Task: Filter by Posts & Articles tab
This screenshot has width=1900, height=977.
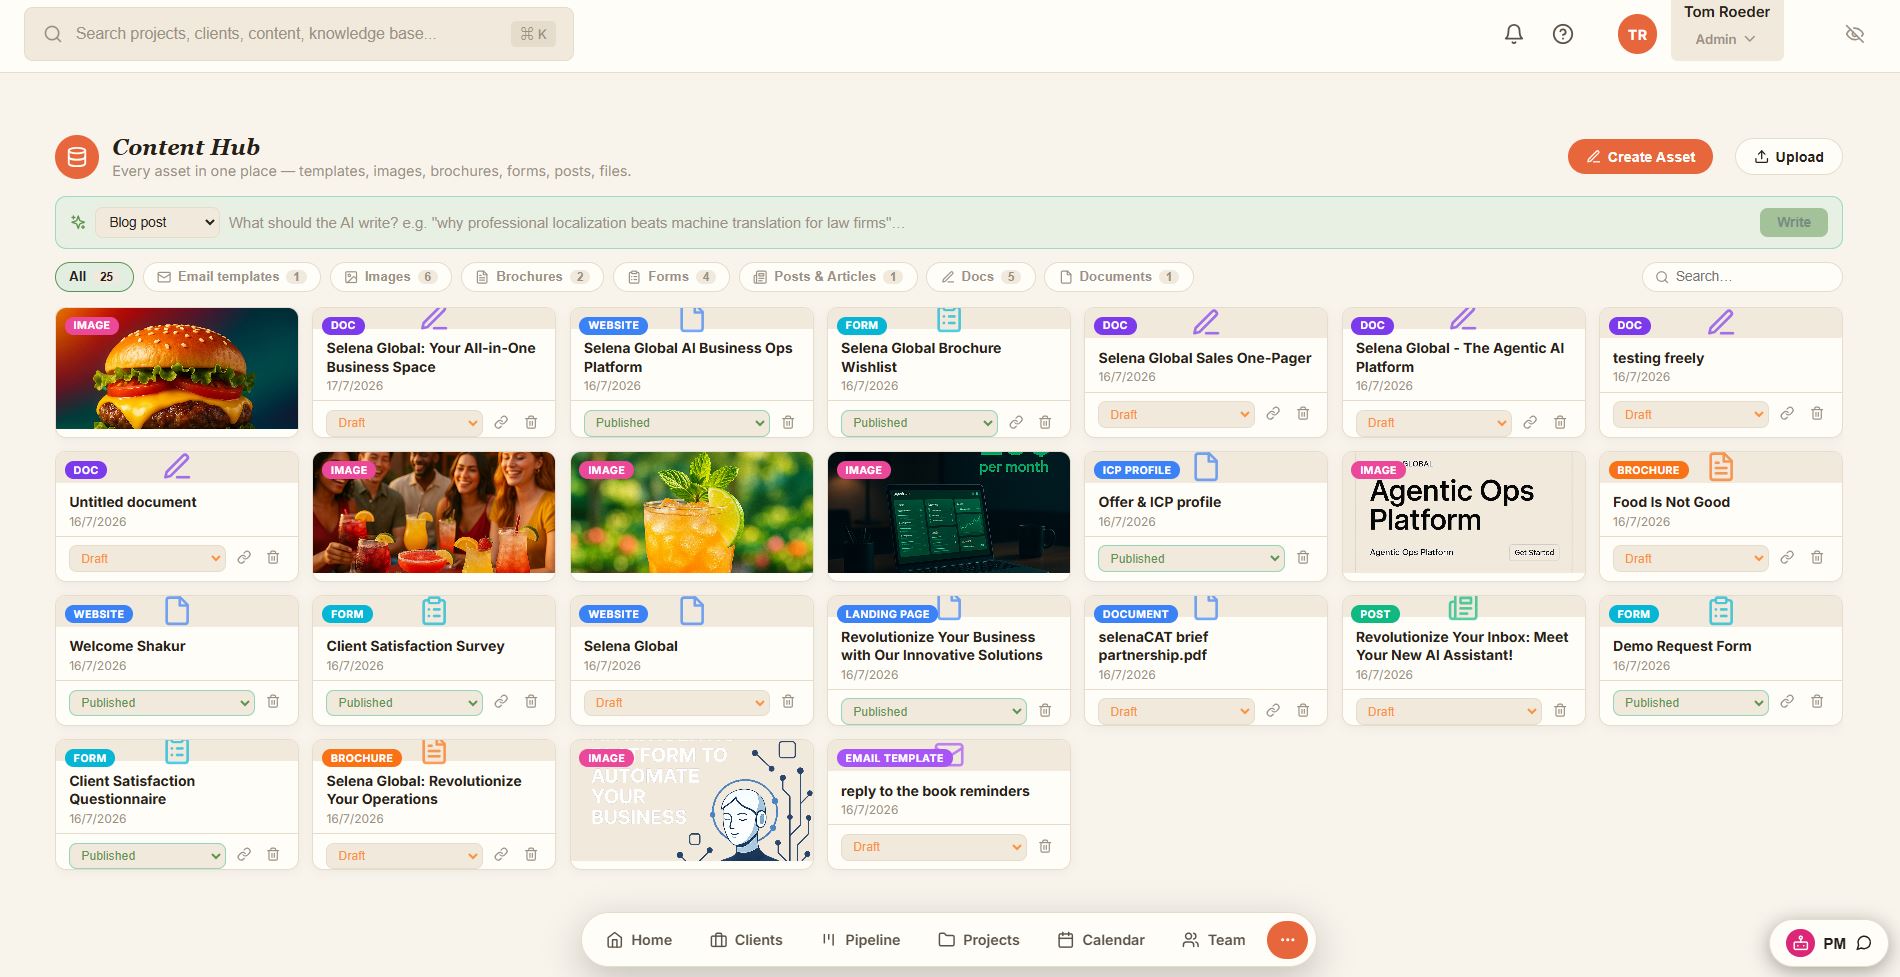Action: click(828, 276)
